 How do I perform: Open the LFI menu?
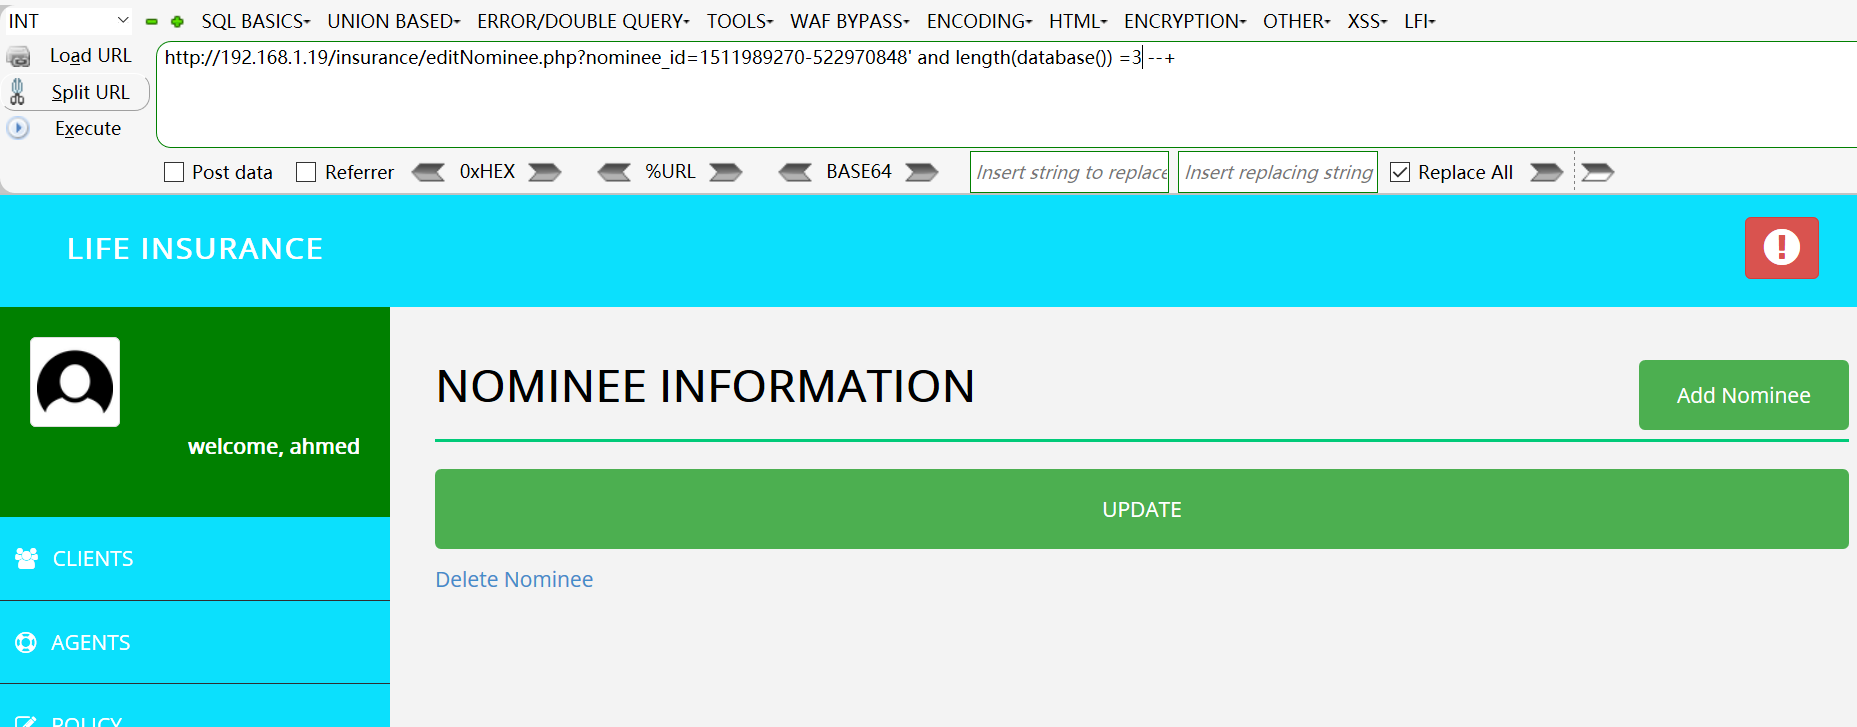tap(1420, 21)
